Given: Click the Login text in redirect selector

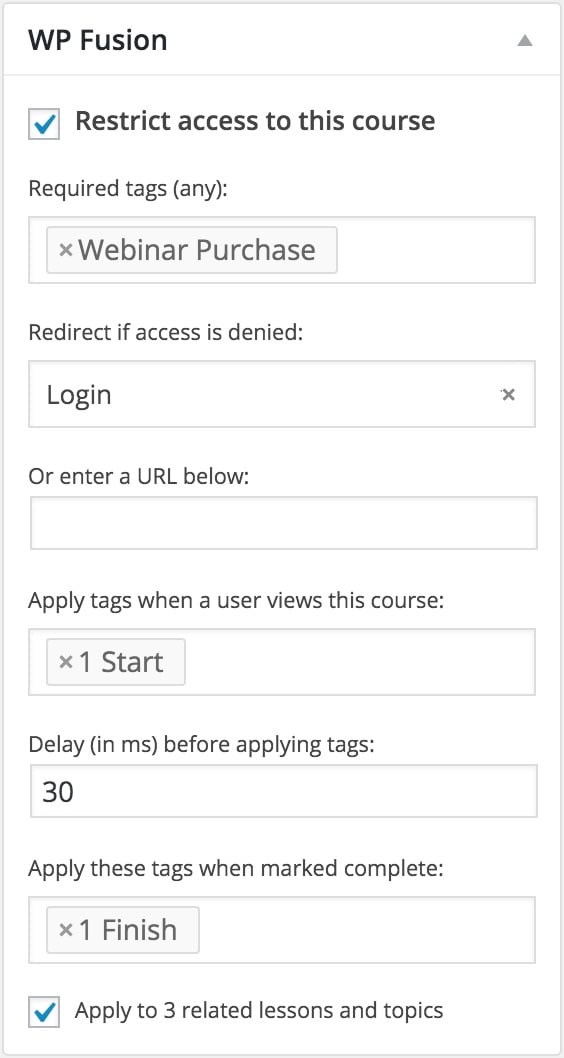Looking at the screenshot, I should click(79, 395).
